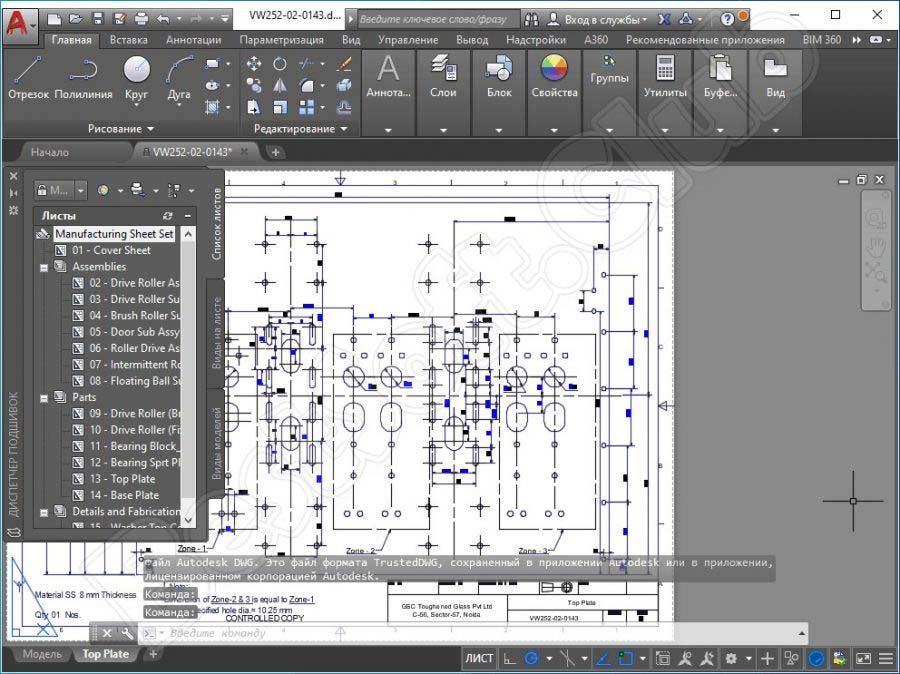Choose the Rotate tool in Редактирование panel

coord(280,63)
